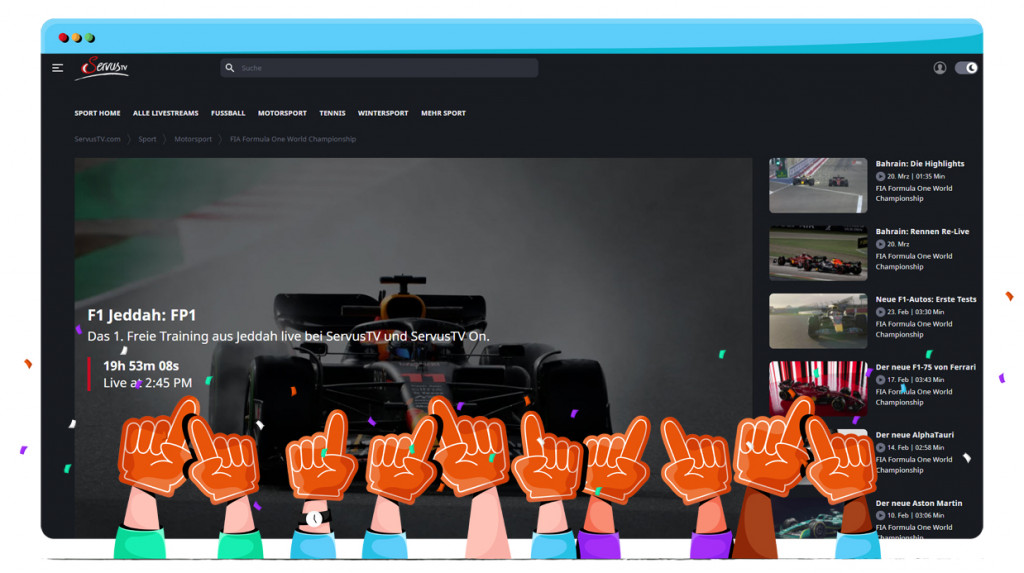Image resolution: width=1024 pixels, height=573 pixels.
Task: Click the F1 Jeddah: FP1 heading
Action: [142, 315]
